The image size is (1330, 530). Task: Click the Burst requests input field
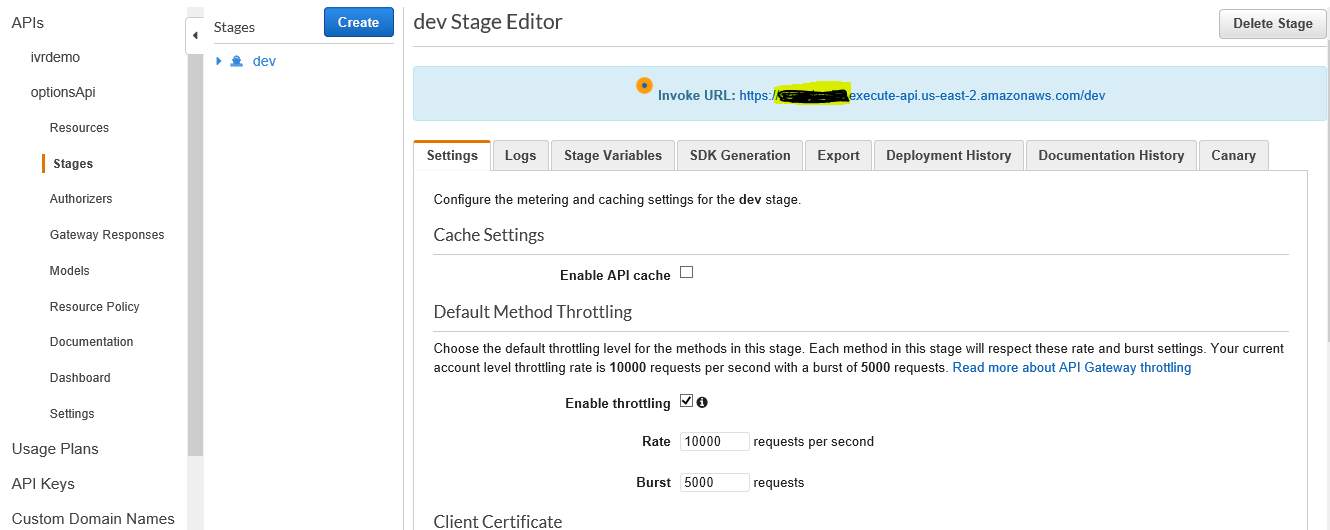(714, 482)
